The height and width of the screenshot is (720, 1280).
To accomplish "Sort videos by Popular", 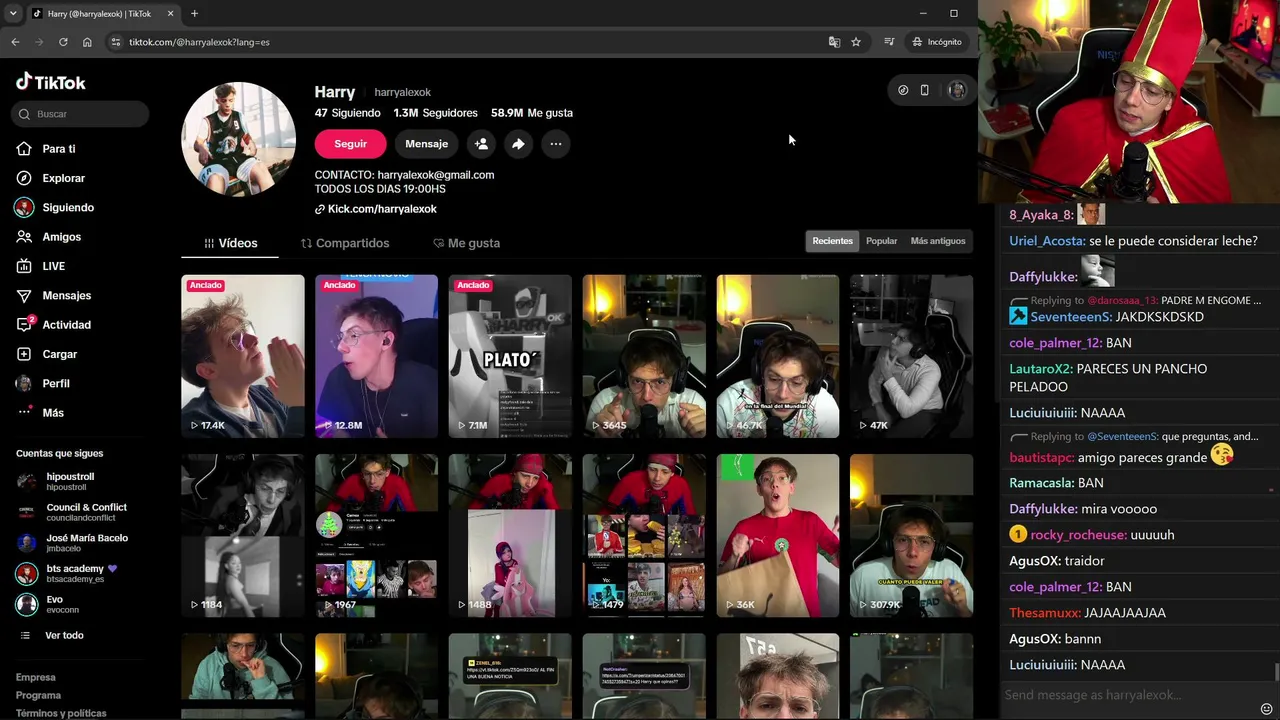I will (x=882, y=241).
